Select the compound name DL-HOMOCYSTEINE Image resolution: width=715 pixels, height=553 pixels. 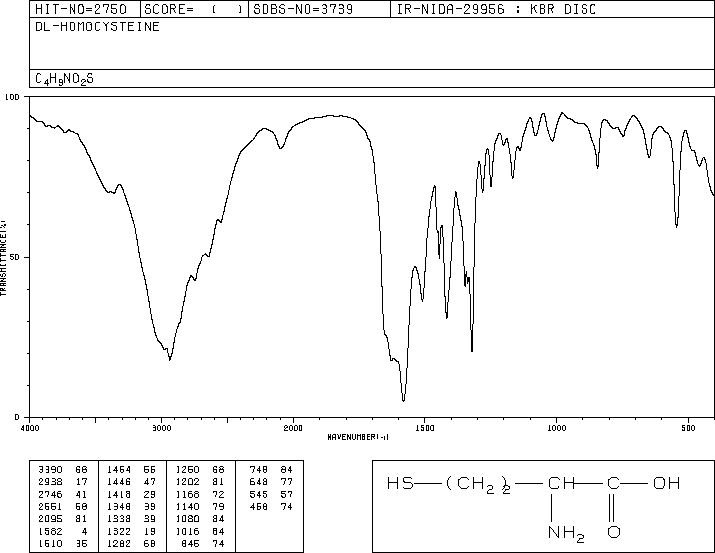pos(97,27)
